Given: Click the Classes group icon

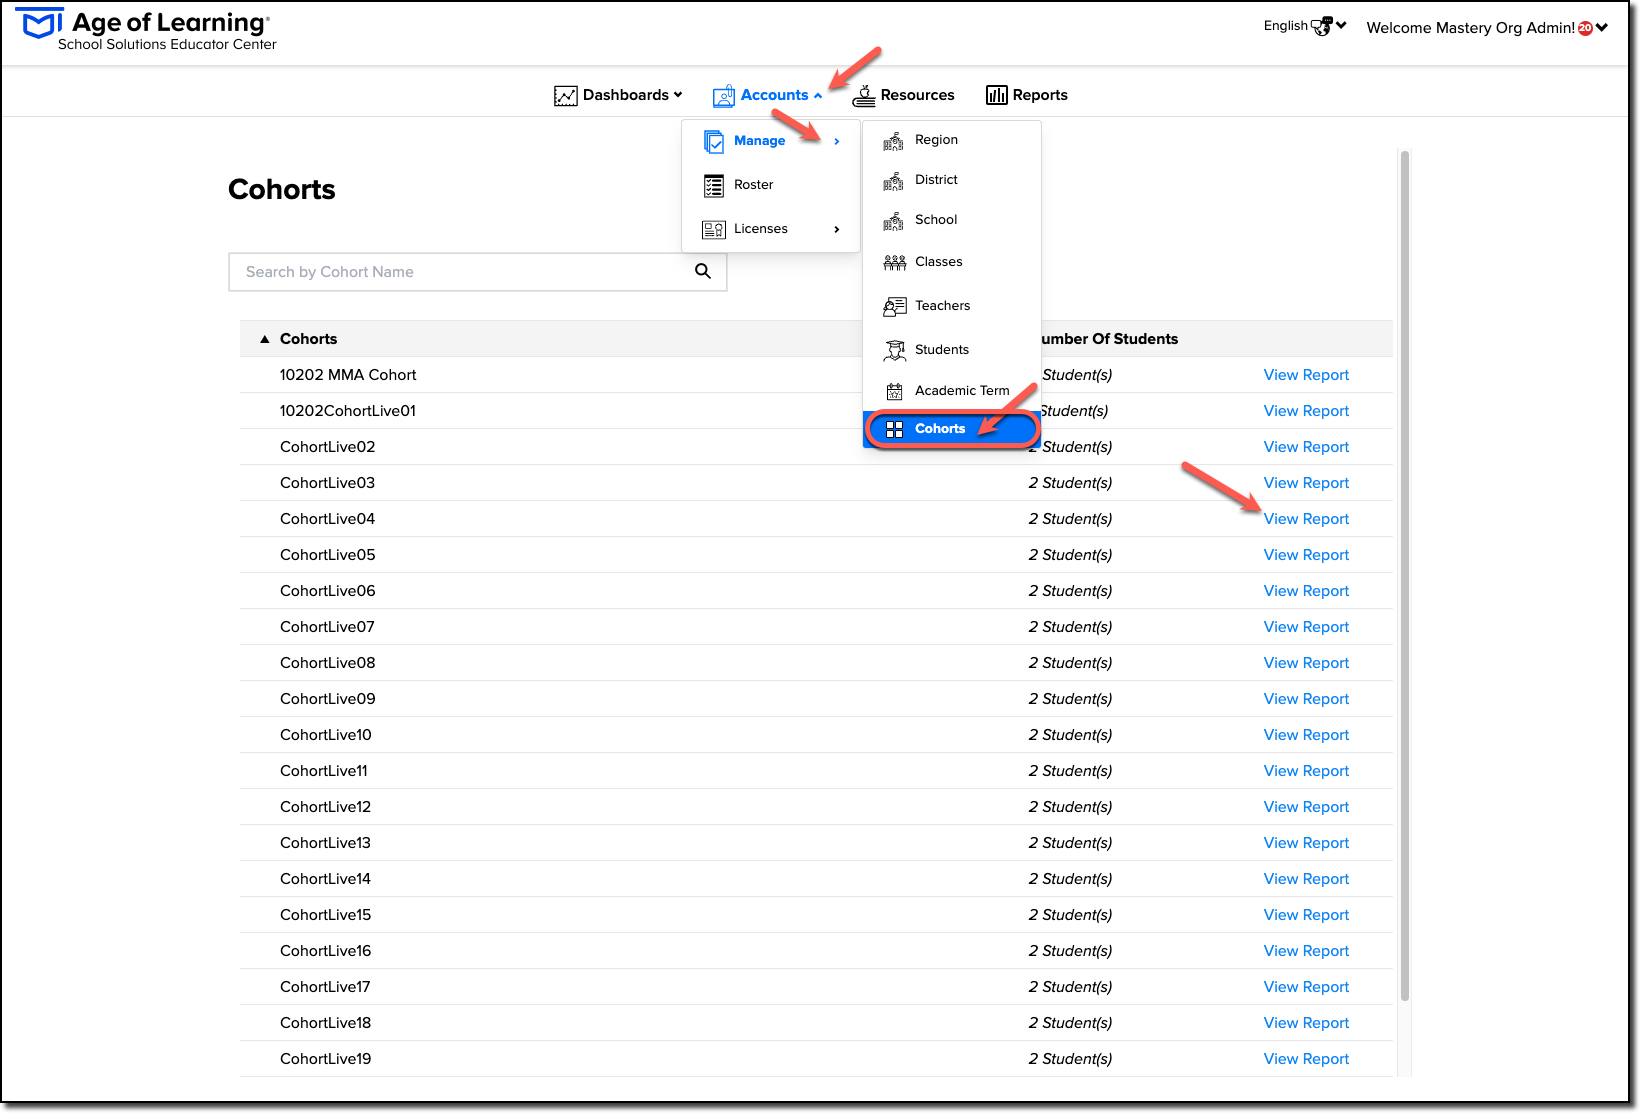Looking at the screenshot, I should click(x=895, y=263).
